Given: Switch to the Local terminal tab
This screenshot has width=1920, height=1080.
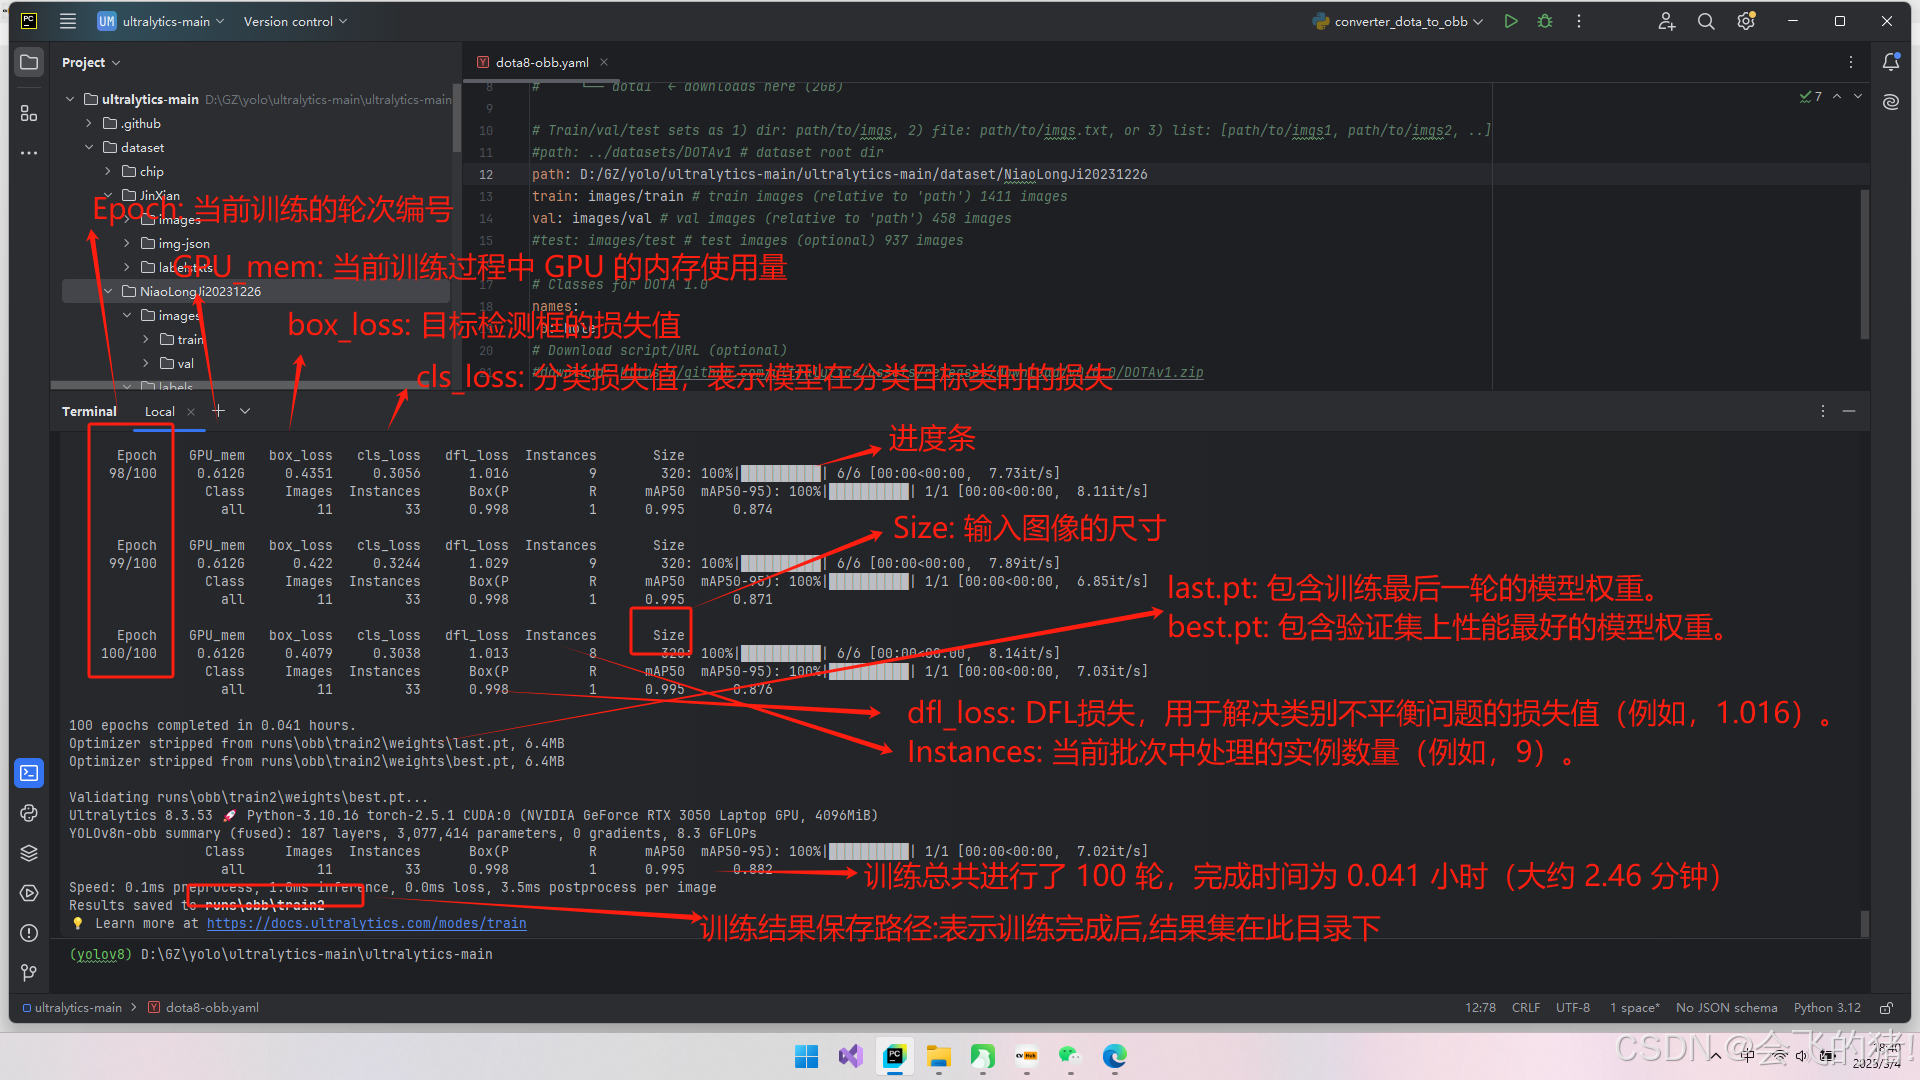Looking at the screenshot, I should pos(159,411).
